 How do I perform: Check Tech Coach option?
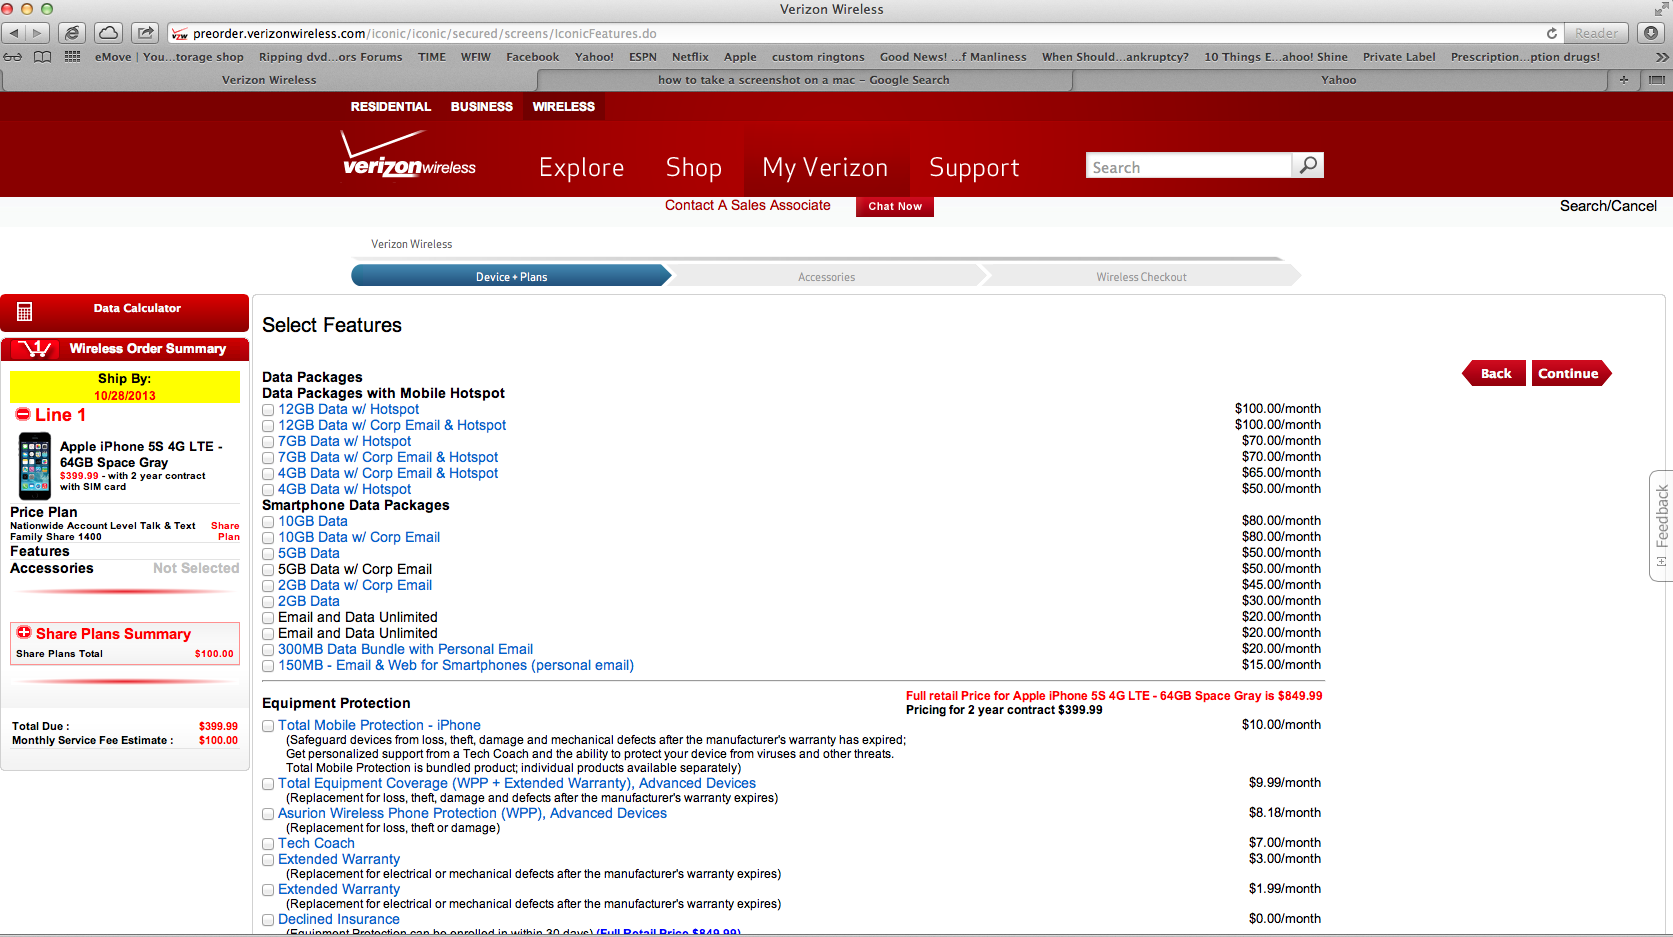pos(268,844)
